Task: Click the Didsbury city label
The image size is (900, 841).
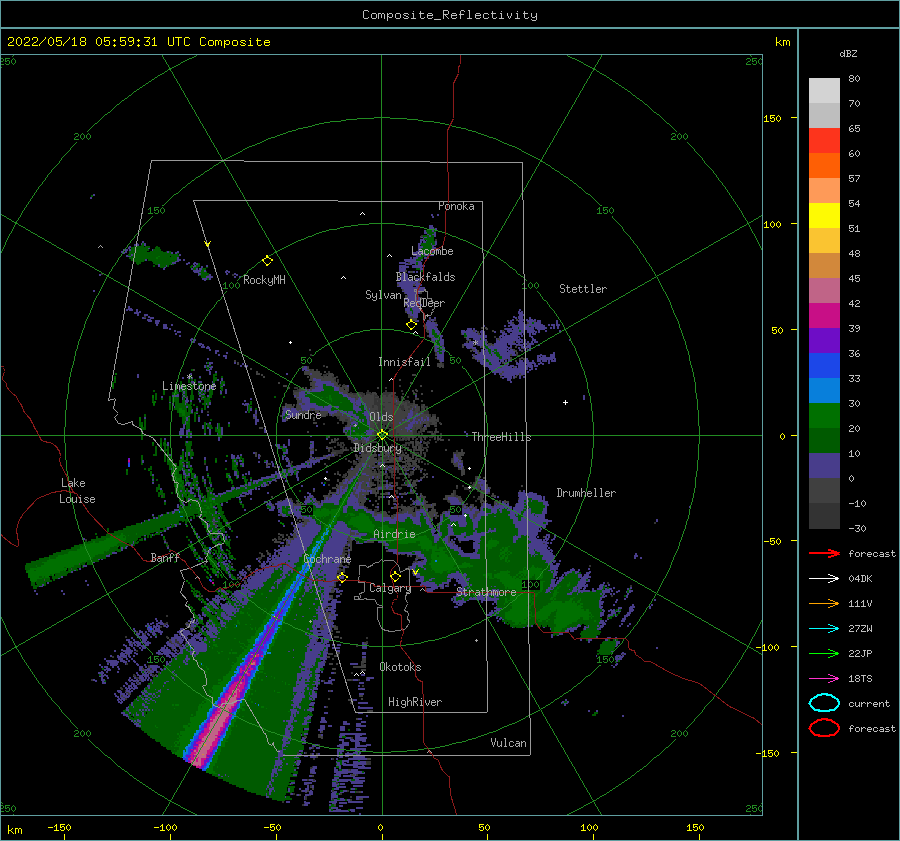Action: [377, 448]
